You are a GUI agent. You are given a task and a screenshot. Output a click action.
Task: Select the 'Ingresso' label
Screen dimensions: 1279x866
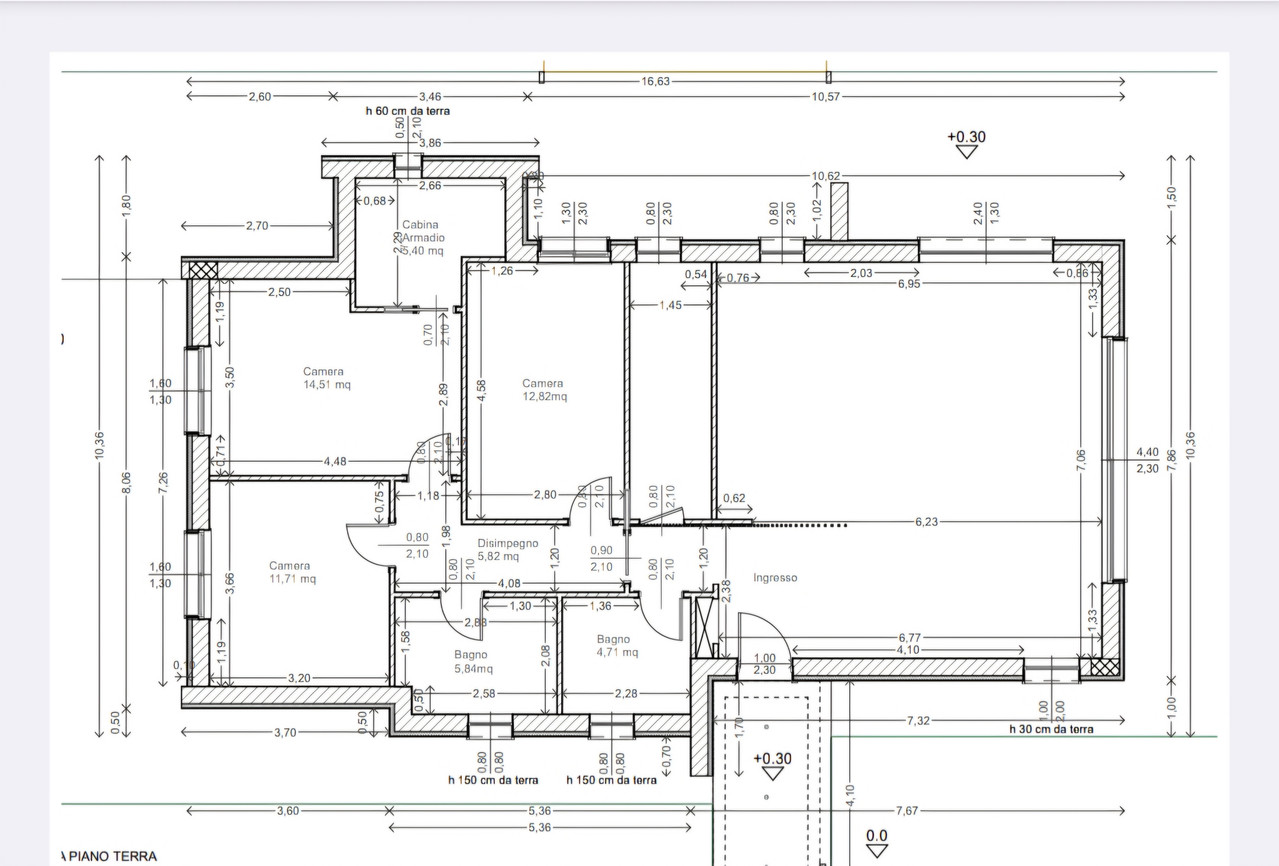tap(775, 578)
